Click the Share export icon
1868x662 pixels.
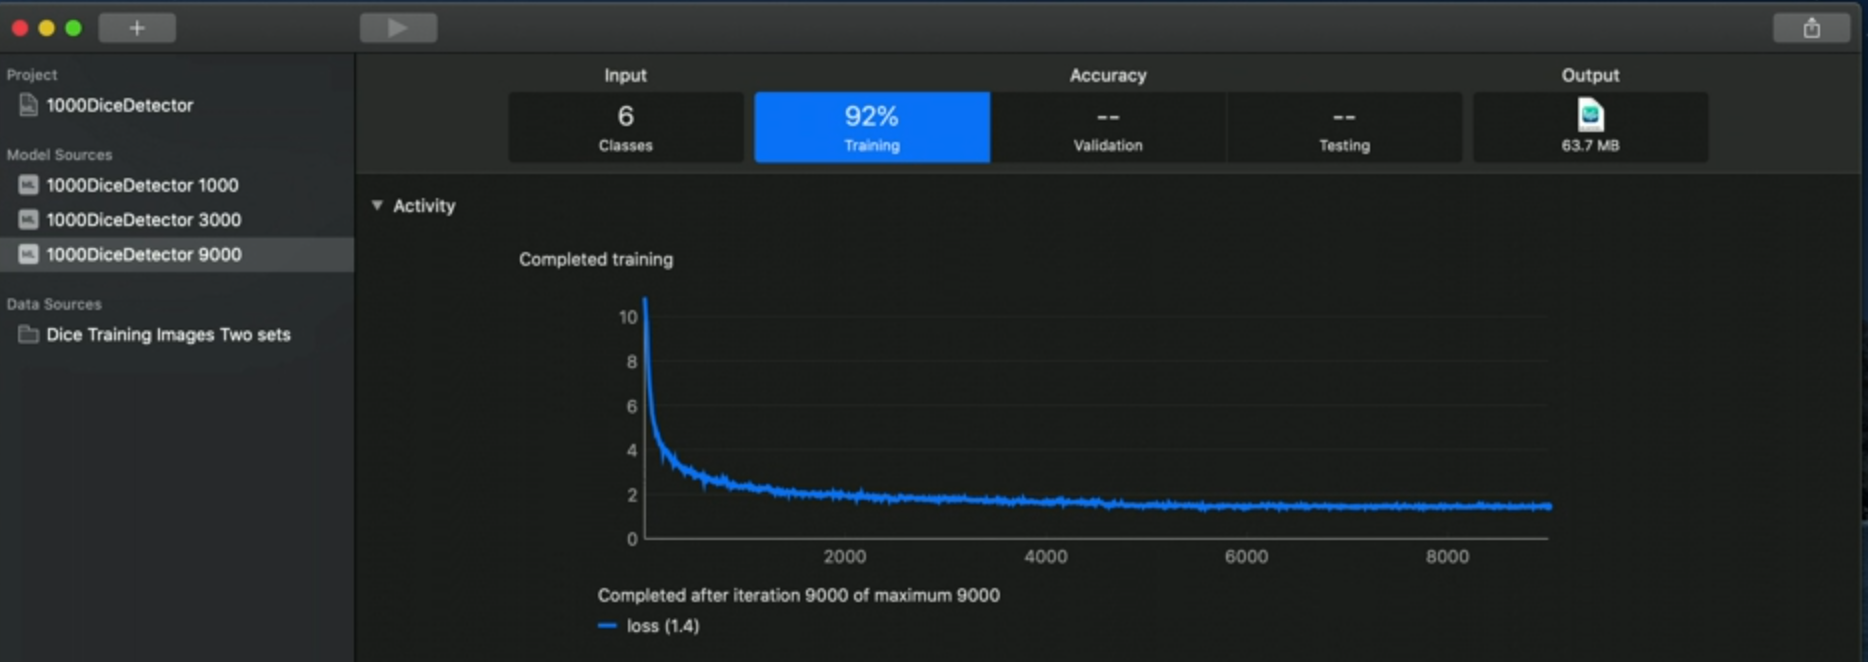pyautogui.click(x=1811, y=28)
